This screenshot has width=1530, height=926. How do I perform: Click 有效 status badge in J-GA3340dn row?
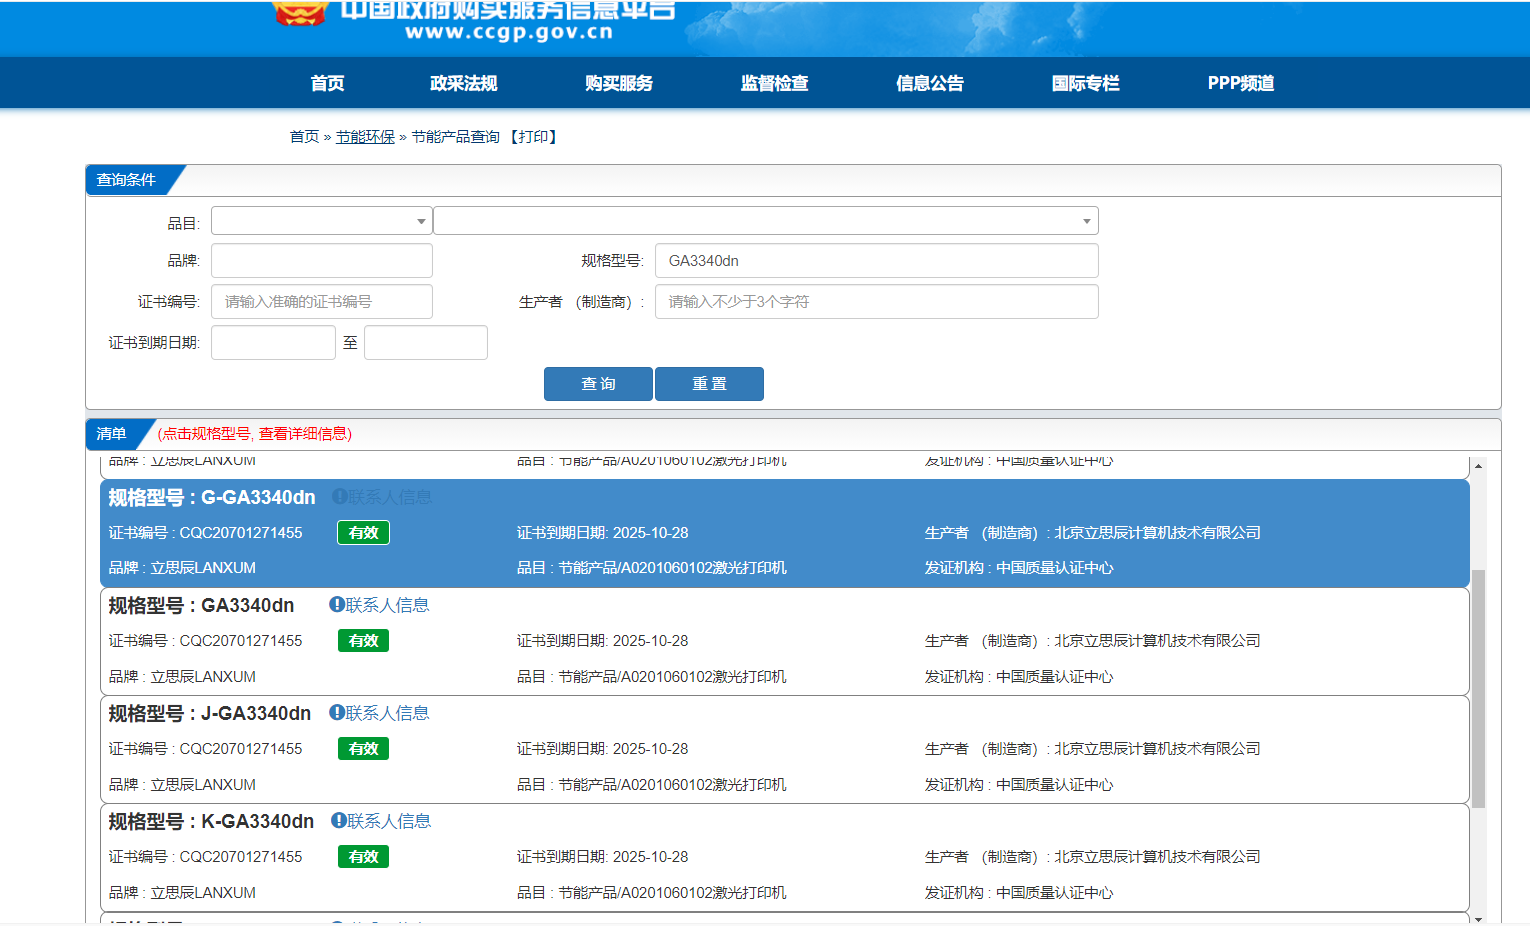click(x=363, y=749)
